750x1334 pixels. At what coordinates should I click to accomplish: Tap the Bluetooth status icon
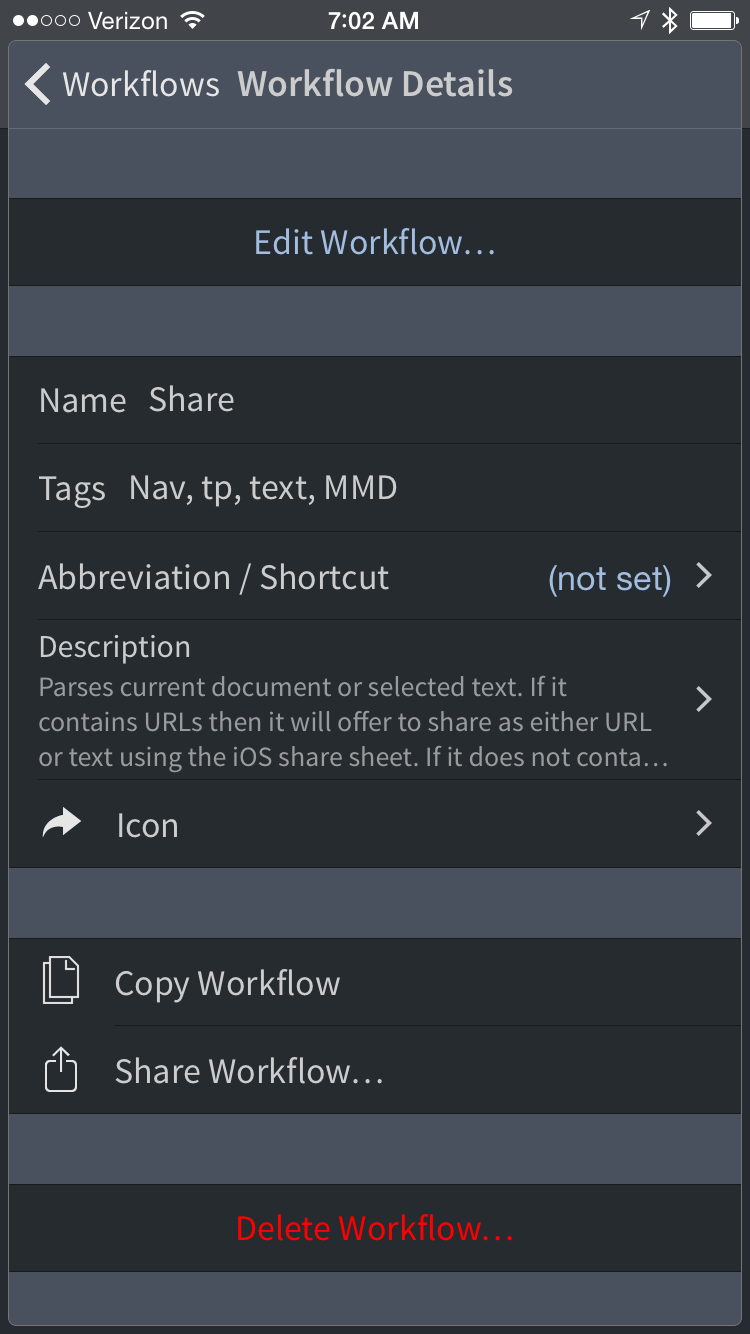[x=670, y=21]
